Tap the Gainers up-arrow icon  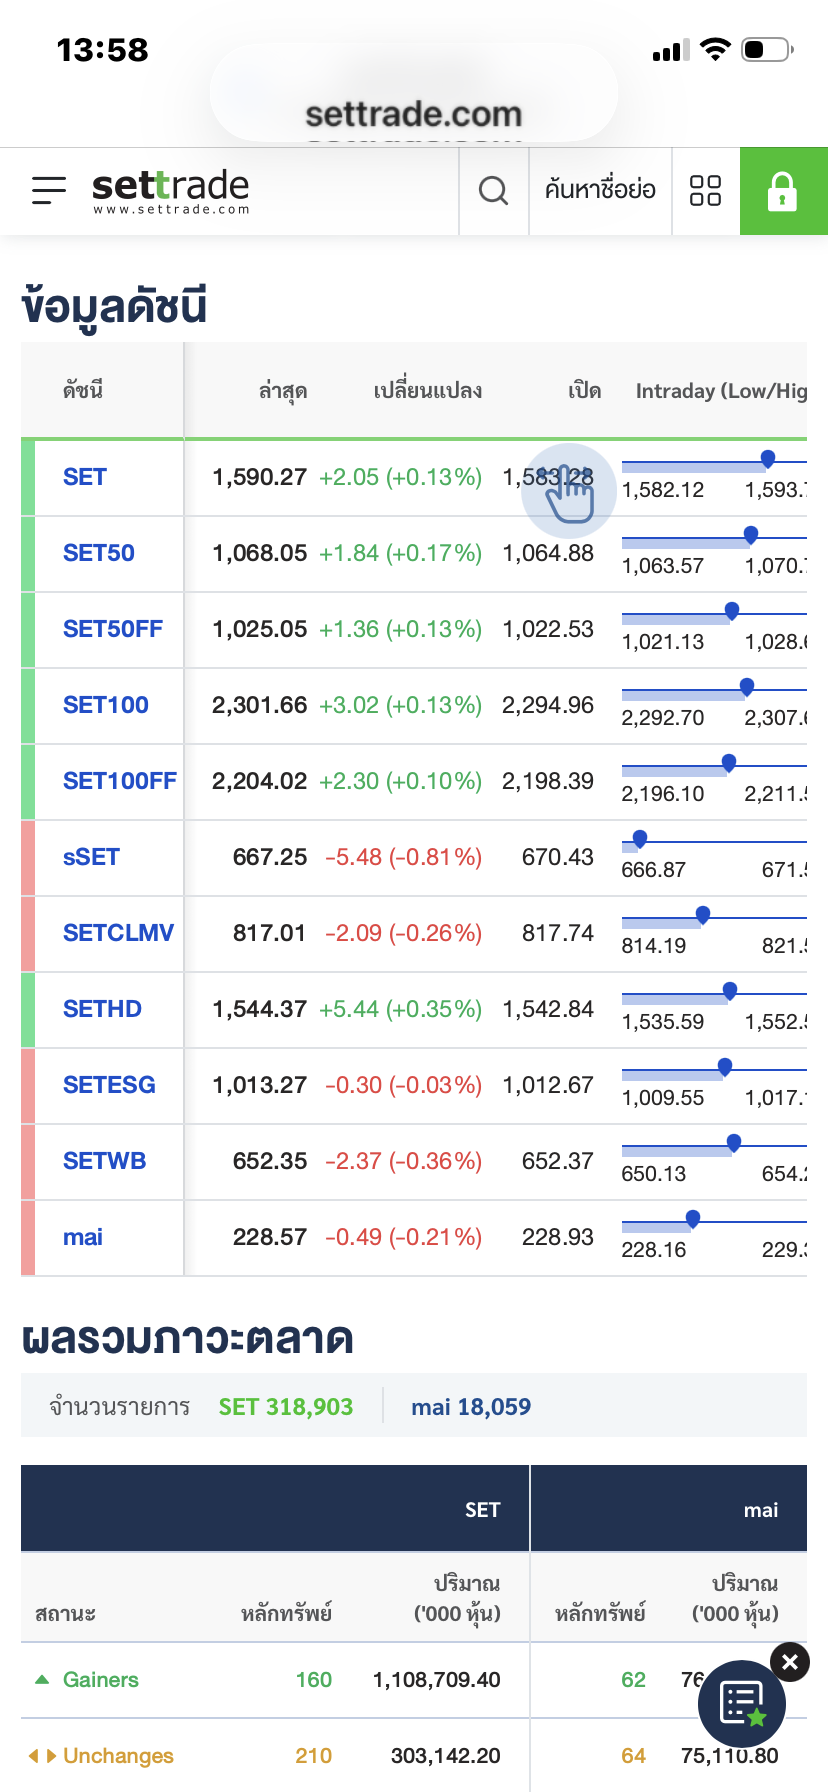42,1679
